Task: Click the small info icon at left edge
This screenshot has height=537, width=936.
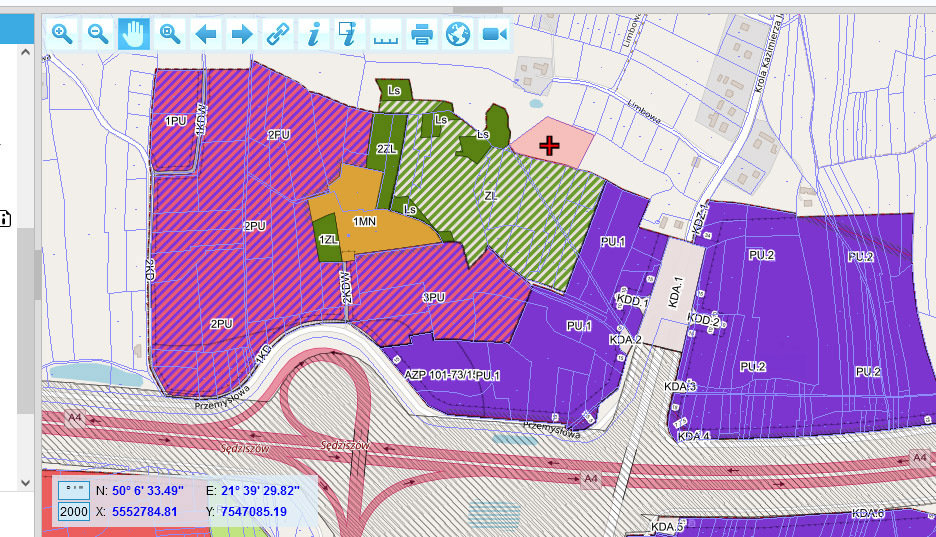Action: tap(5, 219)
